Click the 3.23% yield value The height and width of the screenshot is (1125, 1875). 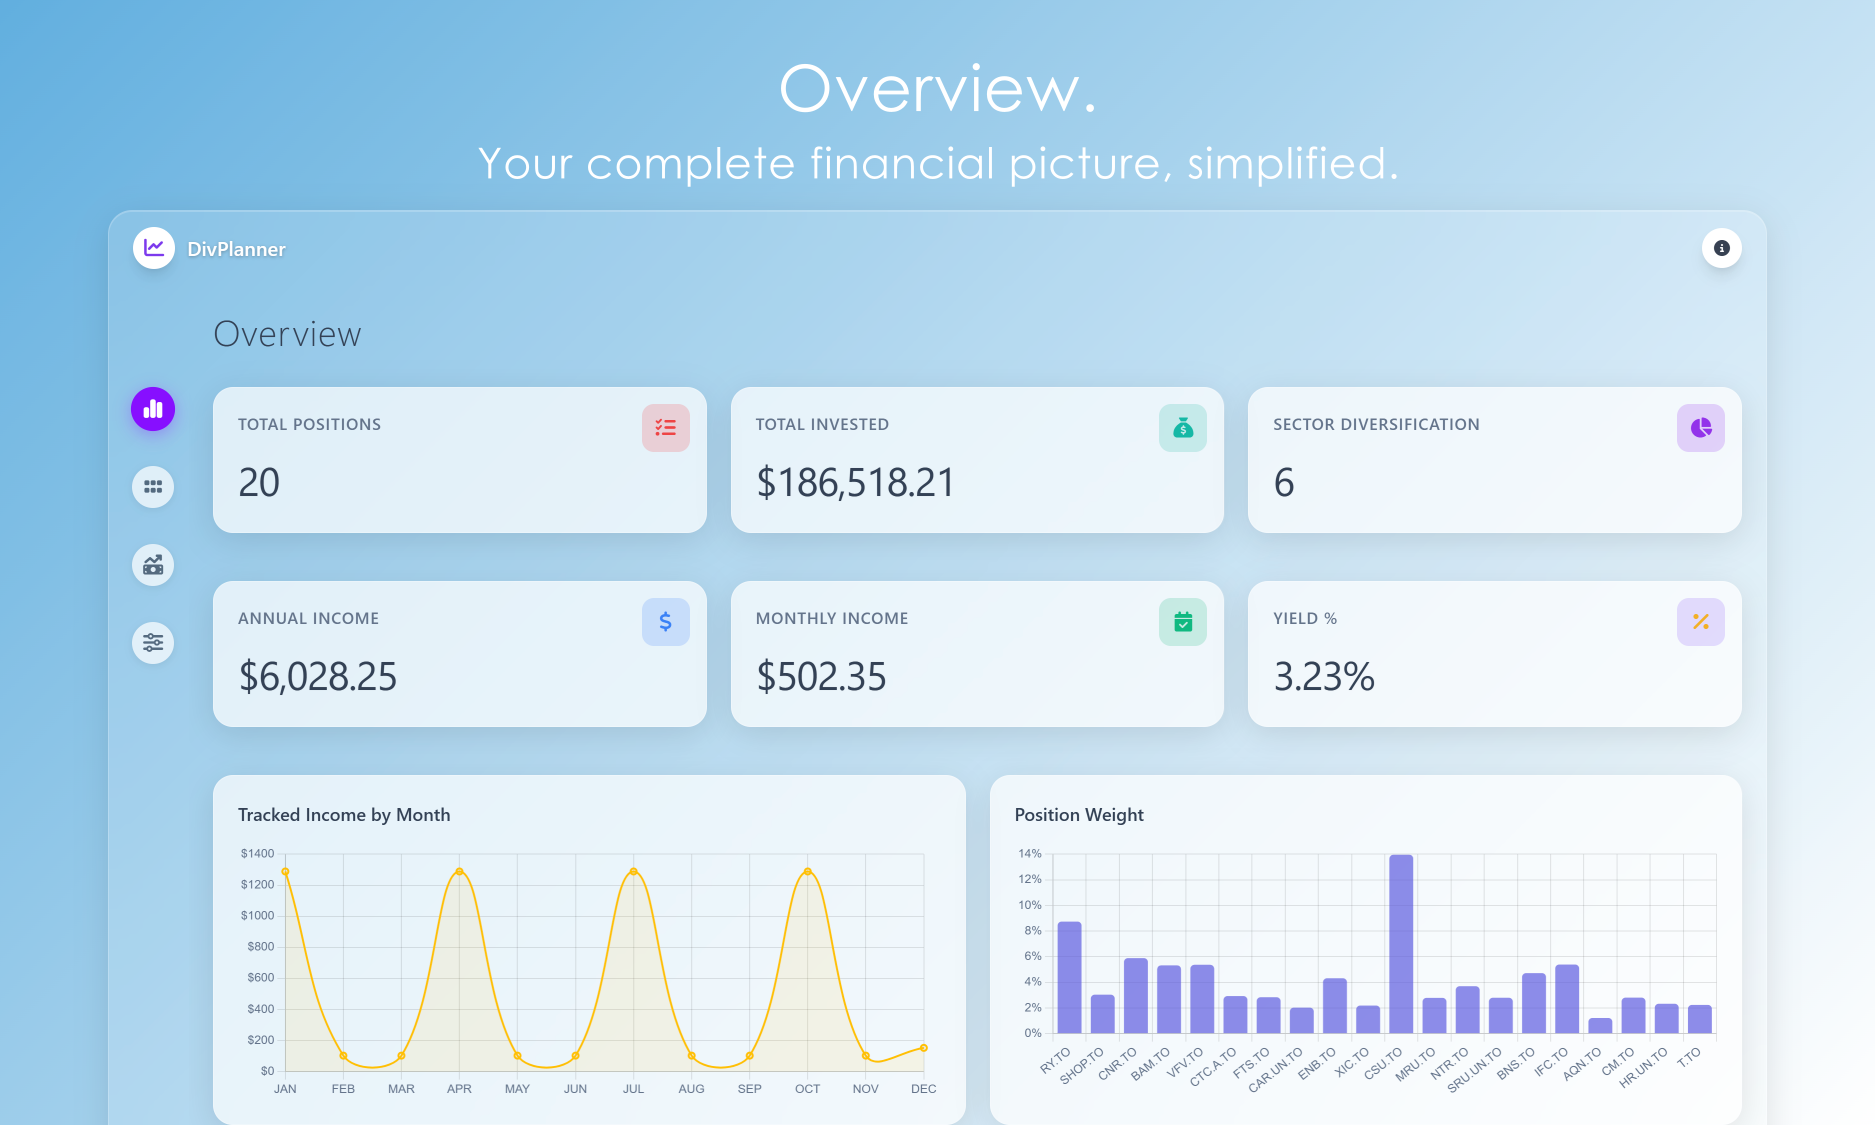click(x=1324, y=677)
